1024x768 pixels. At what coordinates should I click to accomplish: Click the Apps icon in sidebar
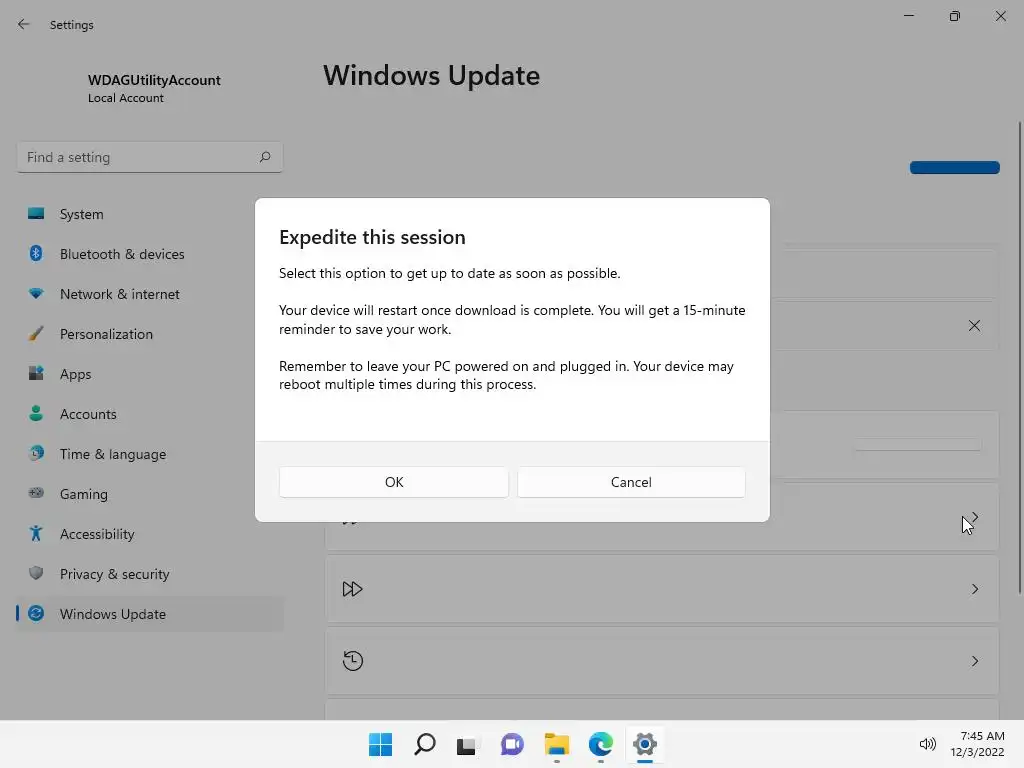(x=36, y=374)
